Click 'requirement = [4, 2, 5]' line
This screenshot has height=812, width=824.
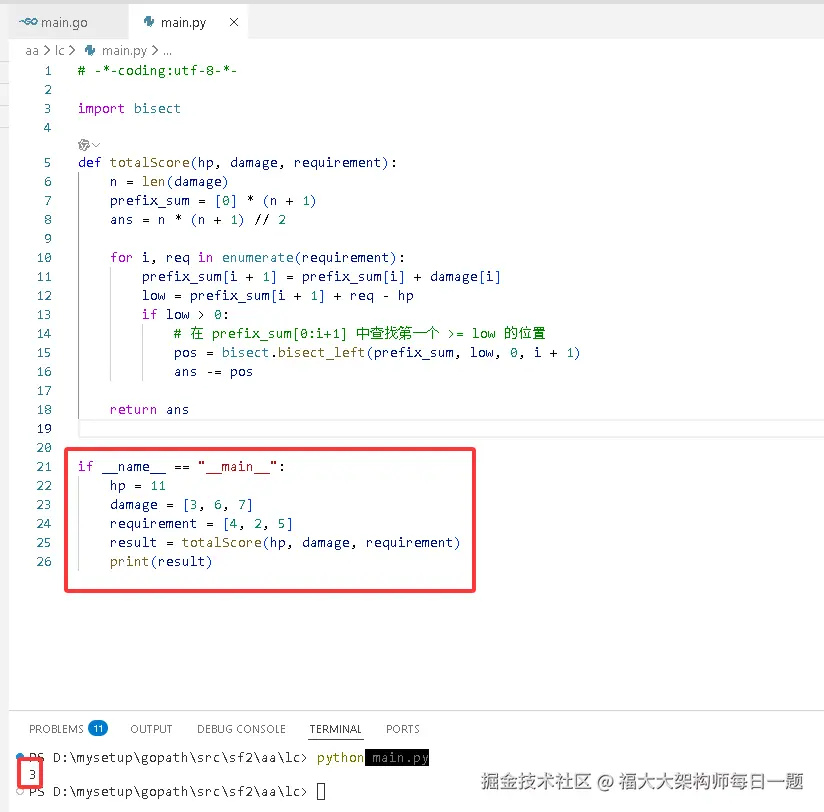click(x=201, y=523)
